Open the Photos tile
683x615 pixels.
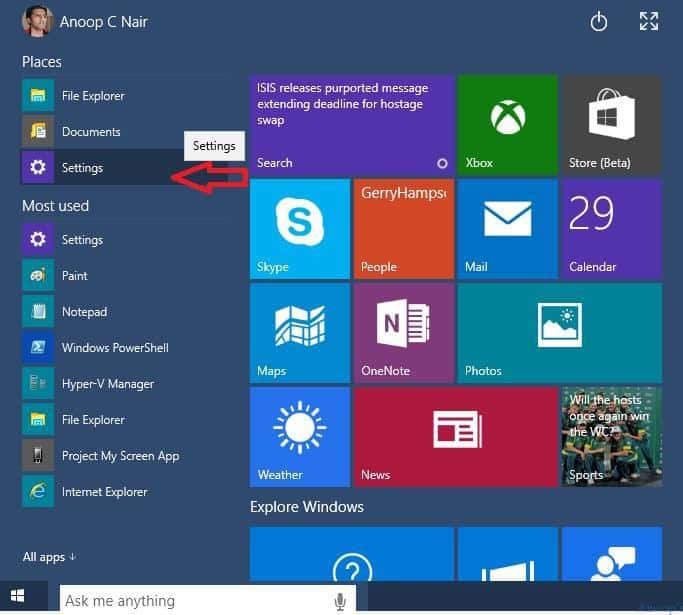click(560, 333)
